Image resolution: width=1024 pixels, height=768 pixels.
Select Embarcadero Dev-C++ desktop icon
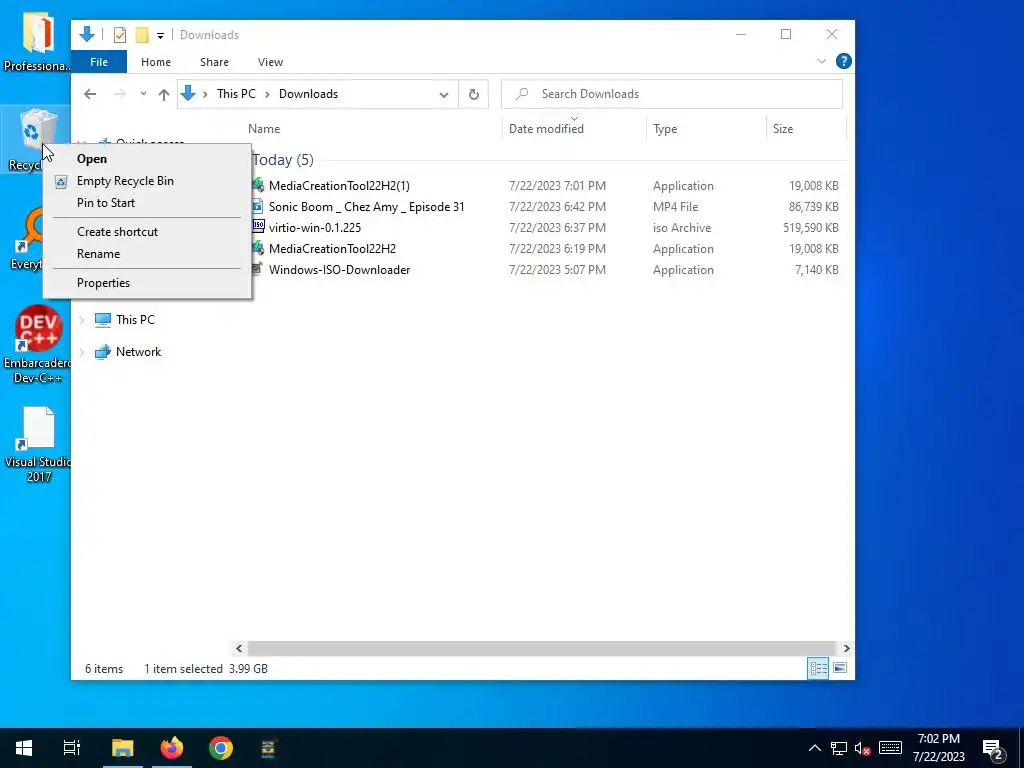[37, 345]
